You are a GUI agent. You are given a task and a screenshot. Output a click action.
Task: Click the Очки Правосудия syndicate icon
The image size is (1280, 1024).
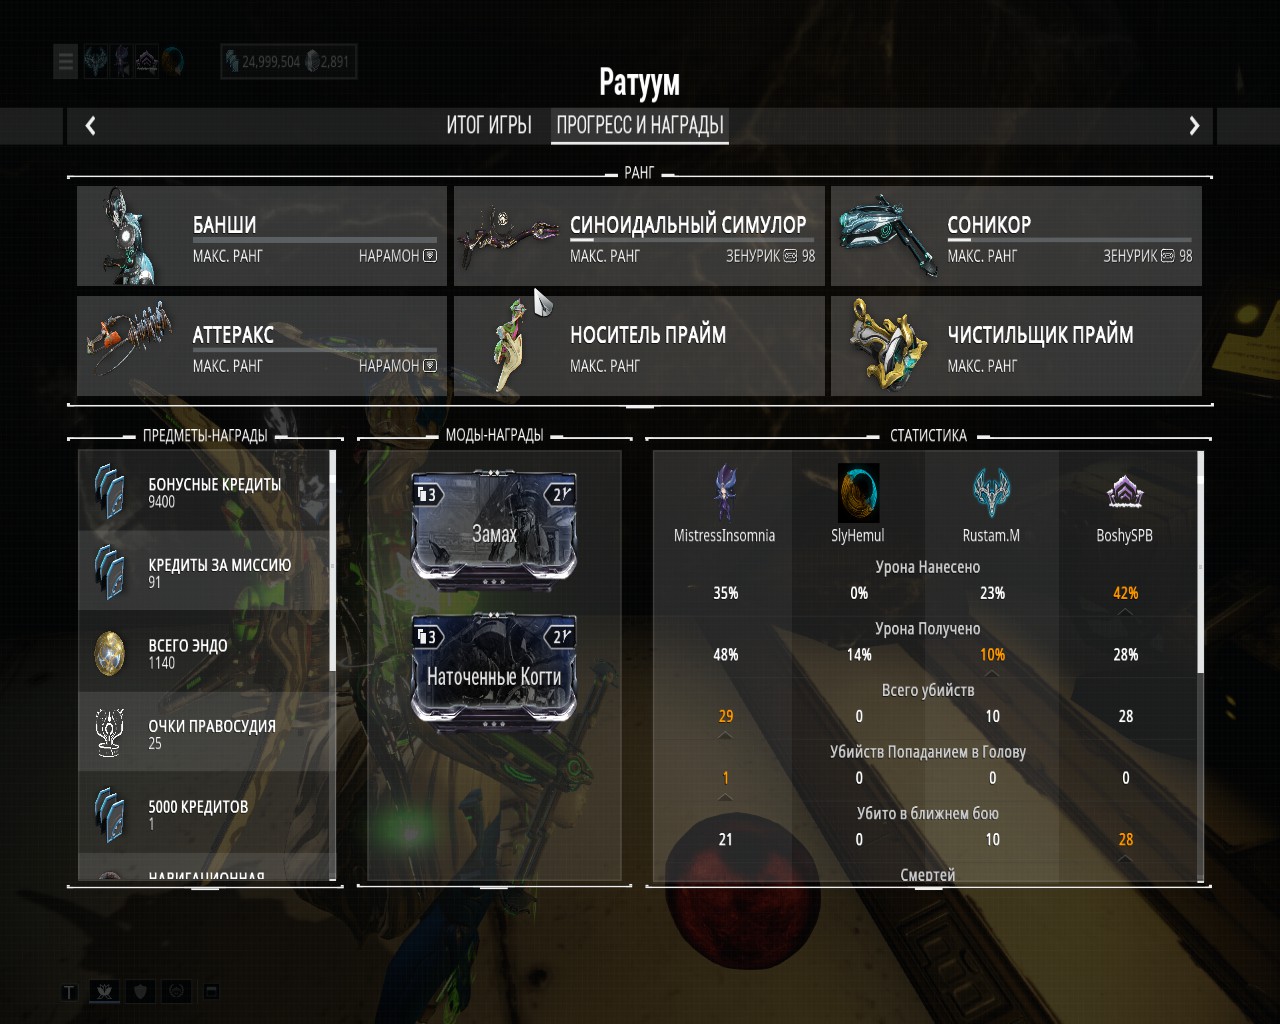tap(109, 732)
